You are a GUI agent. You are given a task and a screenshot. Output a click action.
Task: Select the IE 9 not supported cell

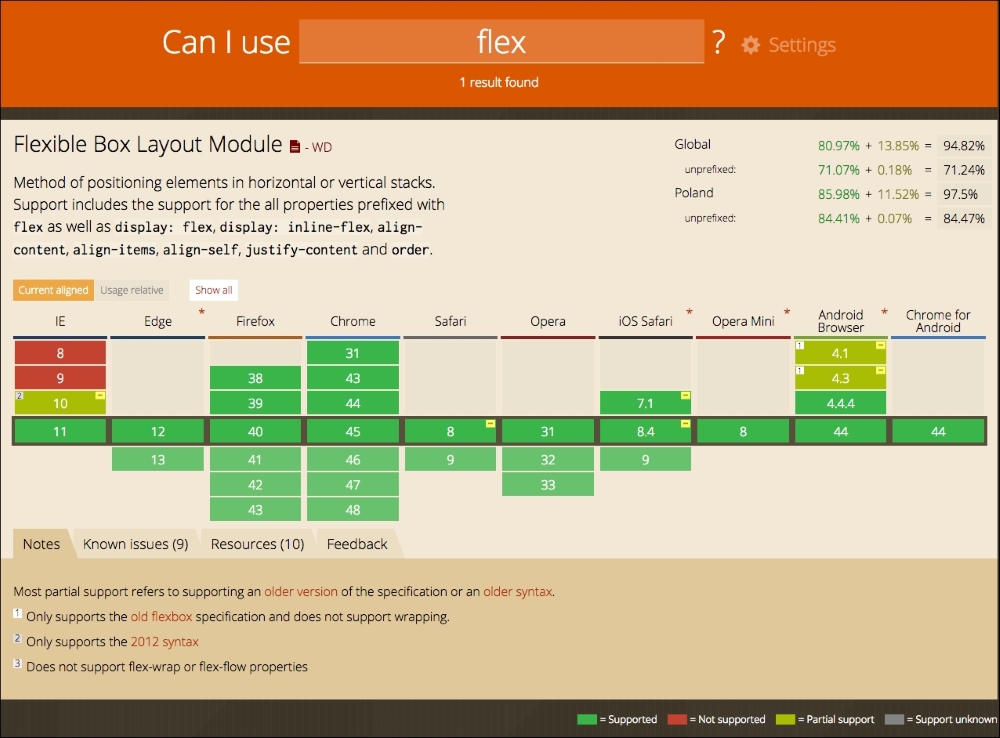click(x=60, y=378)
